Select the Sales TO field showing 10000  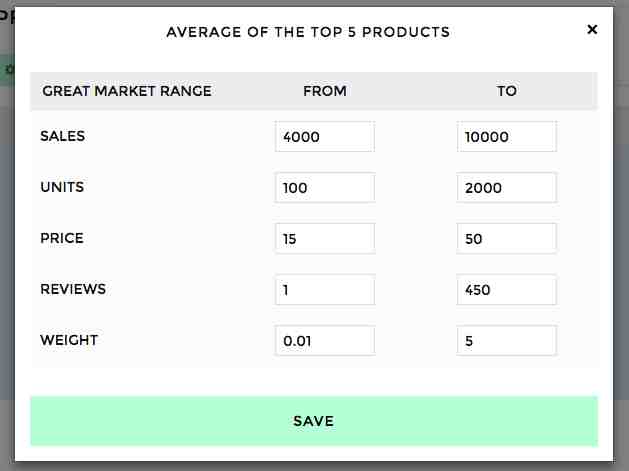507,136
